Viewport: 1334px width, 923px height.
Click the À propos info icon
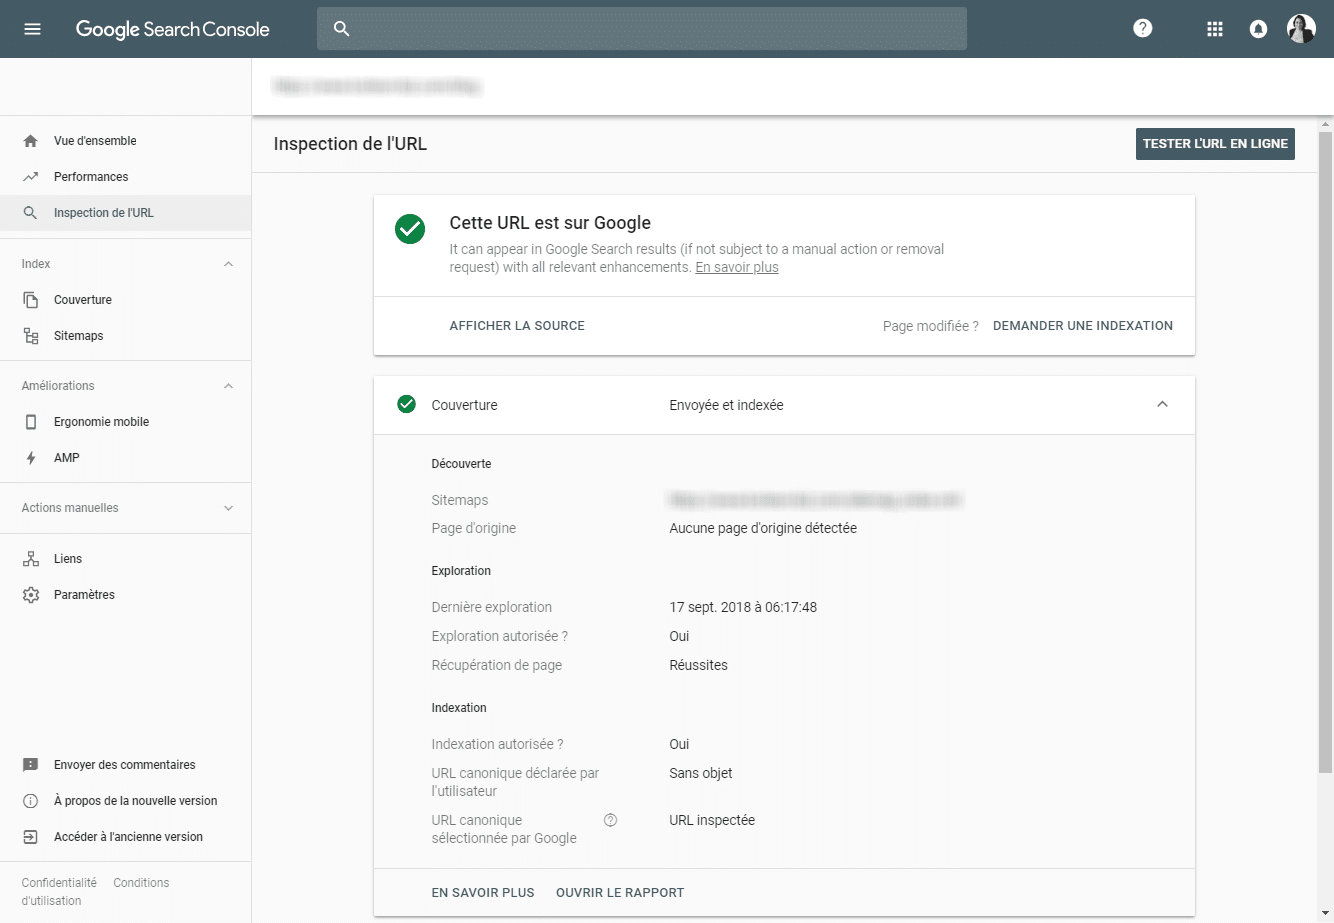point(31,801)
